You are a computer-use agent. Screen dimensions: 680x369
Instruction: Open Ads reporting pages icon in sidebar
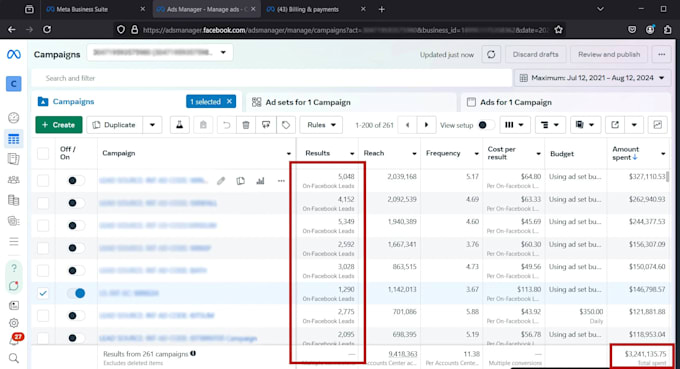coord(13,159)
